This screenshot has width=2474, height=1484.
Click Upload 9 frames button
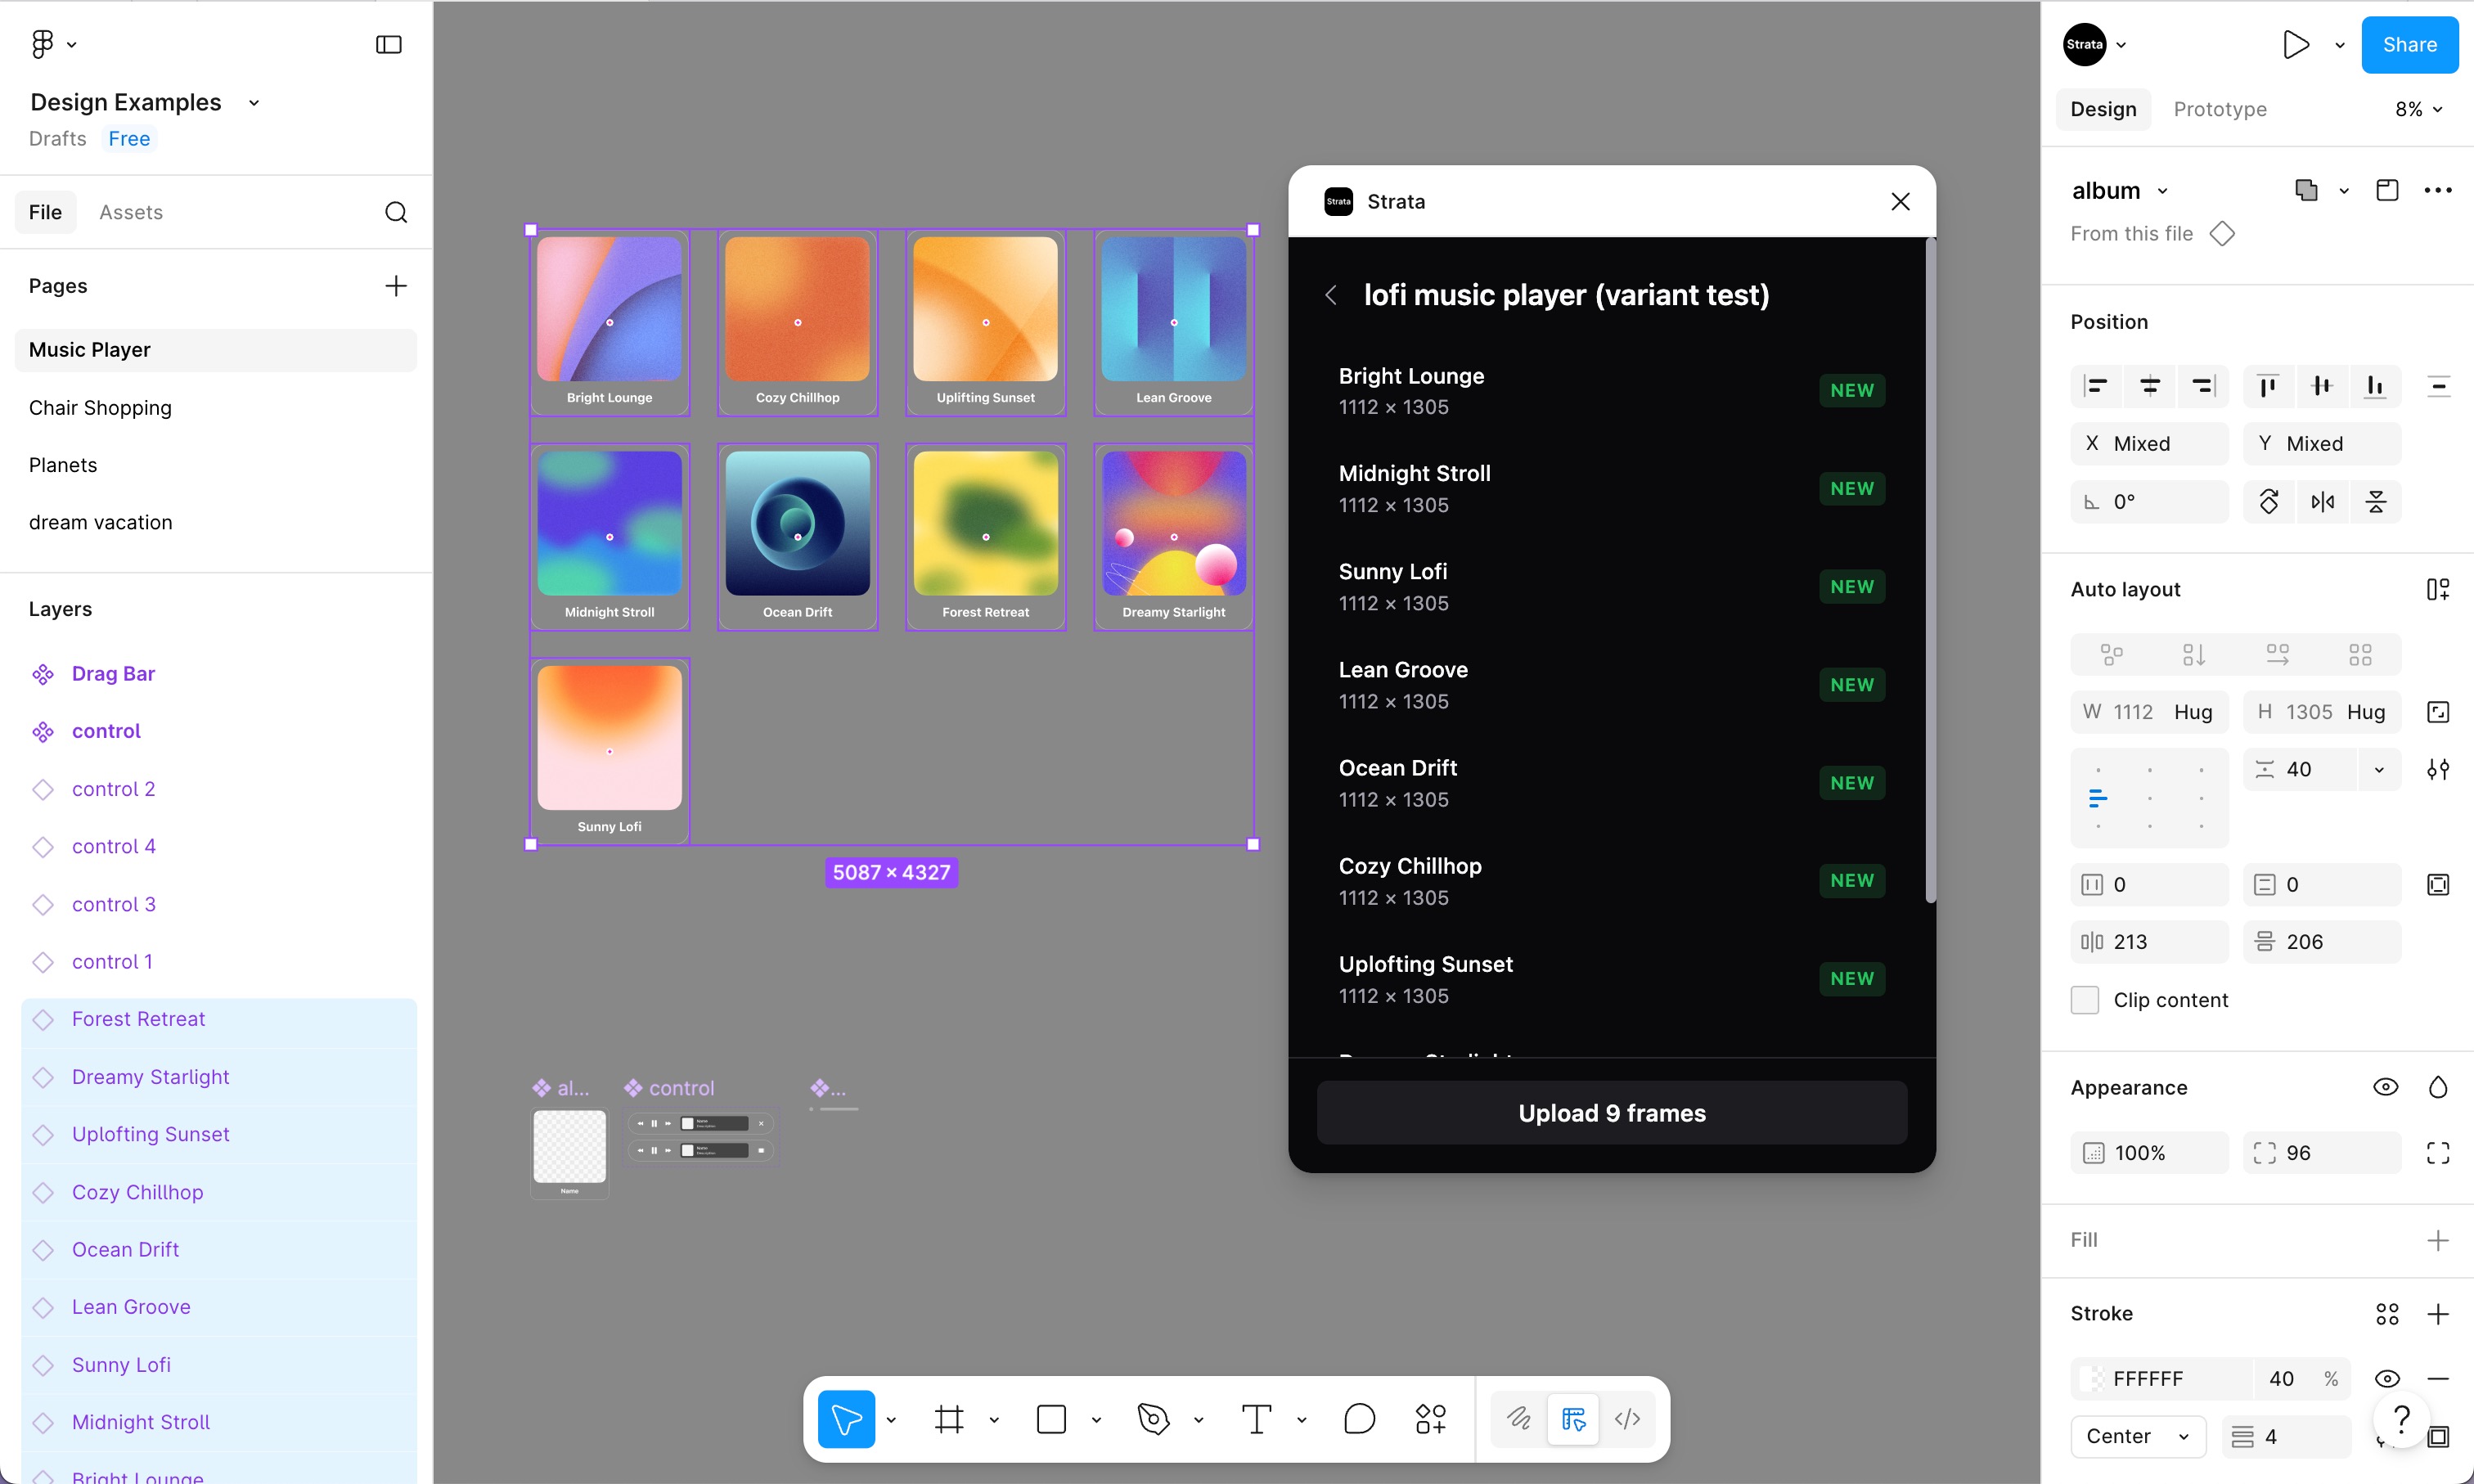(1611, 1113)
